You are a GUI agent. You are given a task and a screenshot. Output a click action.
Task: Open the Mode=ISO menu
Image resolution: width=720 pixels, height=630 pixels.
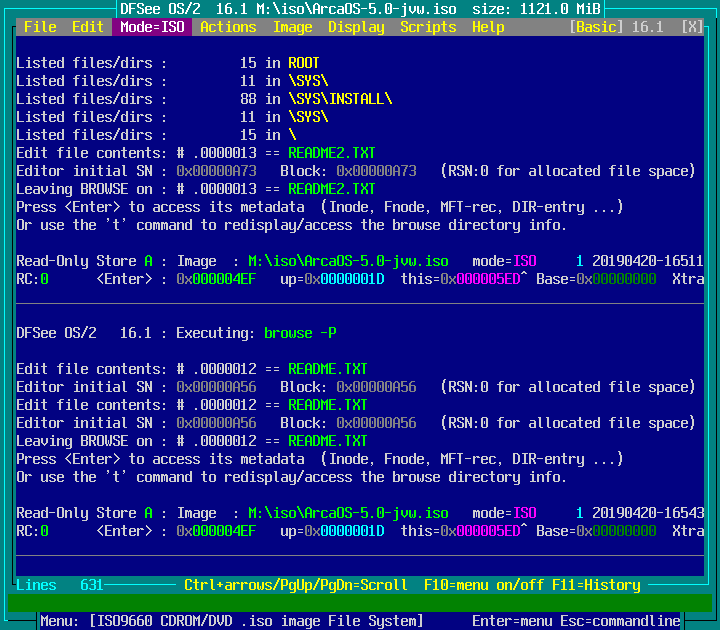(152, 27)
